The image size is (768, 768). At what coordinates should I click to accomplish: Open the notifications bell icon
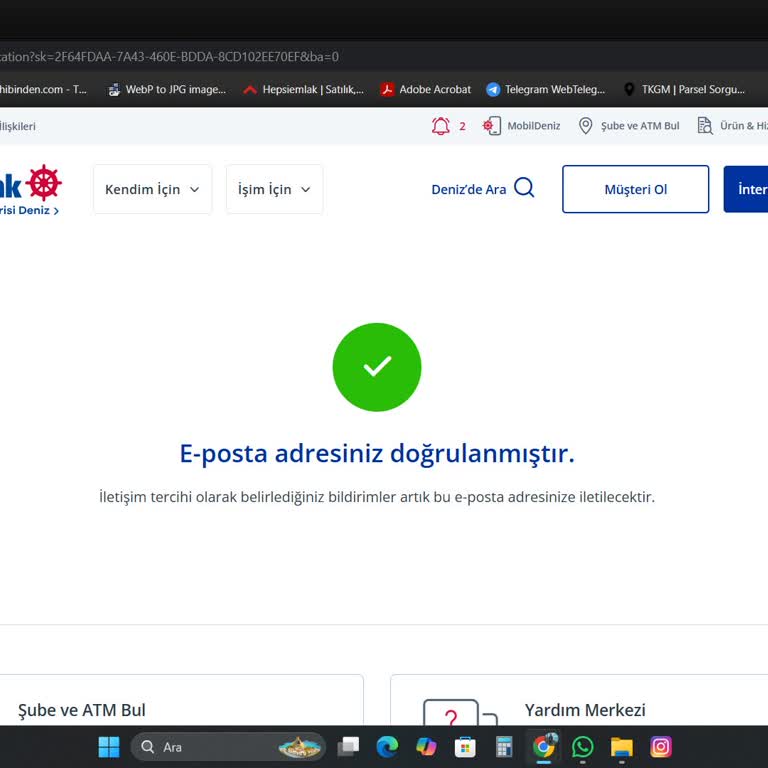click(440, 126)
